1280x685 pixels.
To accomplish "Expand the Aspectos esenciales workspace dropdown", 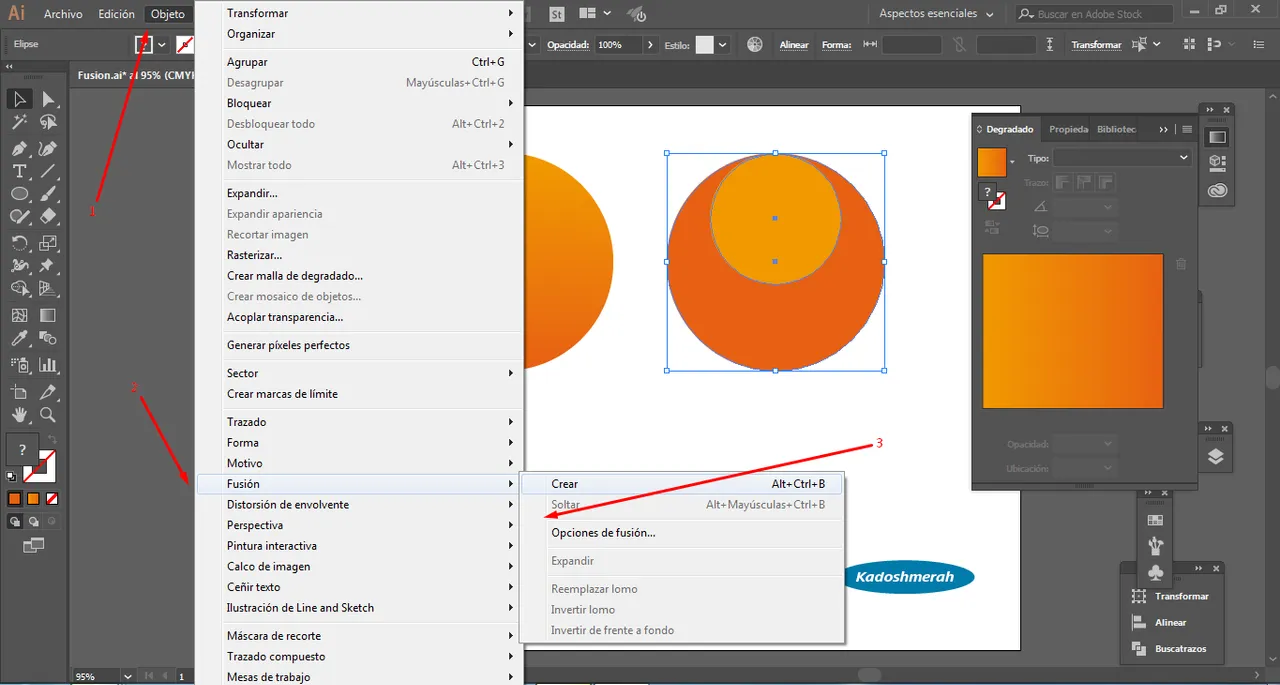I will pos(936,14).
